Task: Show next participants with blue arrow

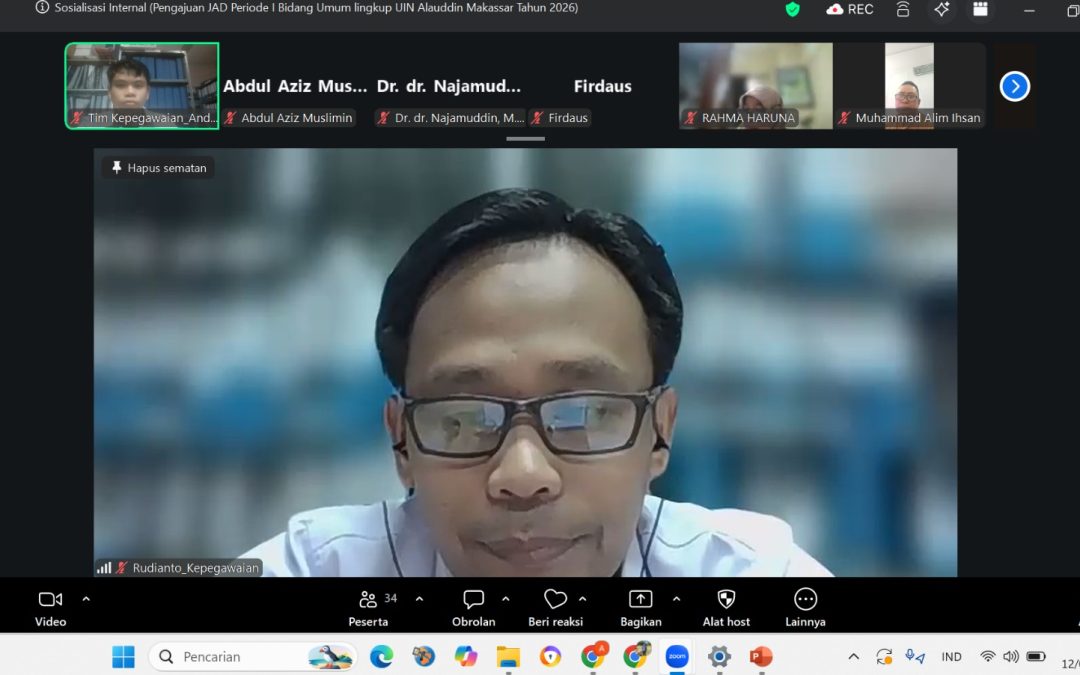Action: tap(1015, 87)
